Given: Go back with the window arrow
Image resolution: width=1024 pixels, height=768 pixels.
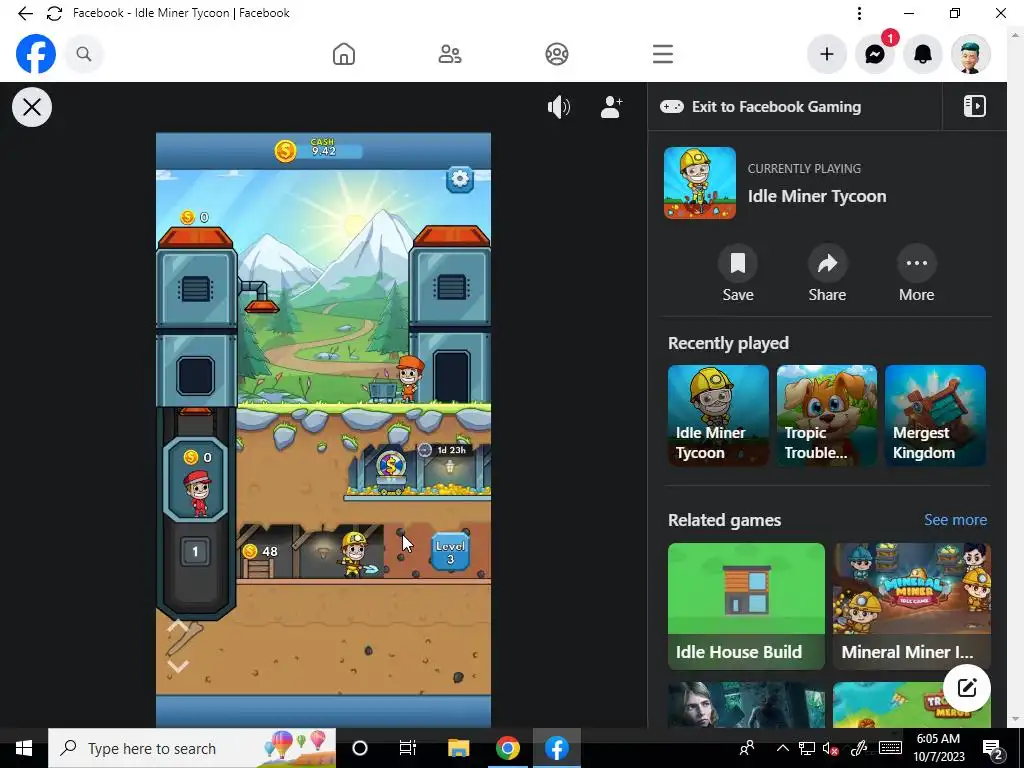Looking at the screenshot, I should point(25,13).
